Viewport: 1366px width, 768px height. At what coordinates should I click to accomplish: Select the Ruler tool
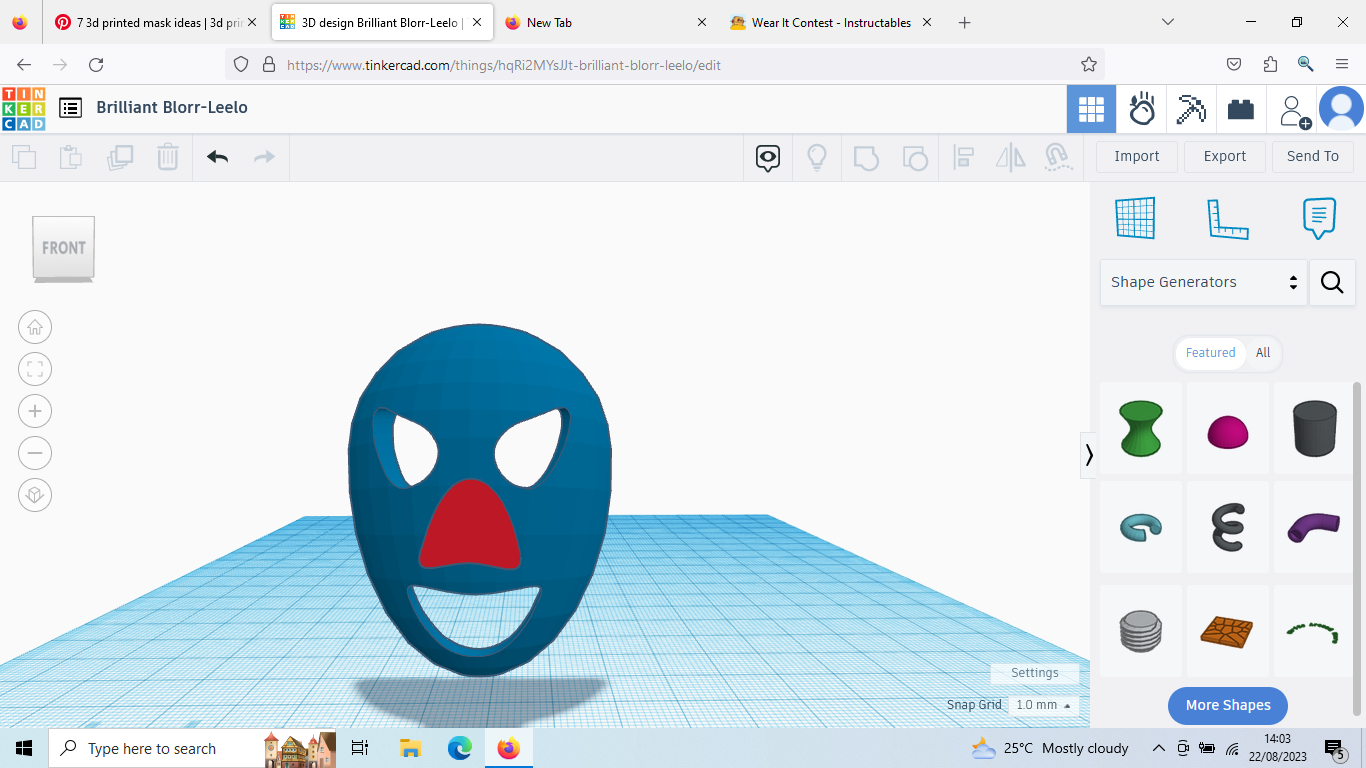point(1228,218)
